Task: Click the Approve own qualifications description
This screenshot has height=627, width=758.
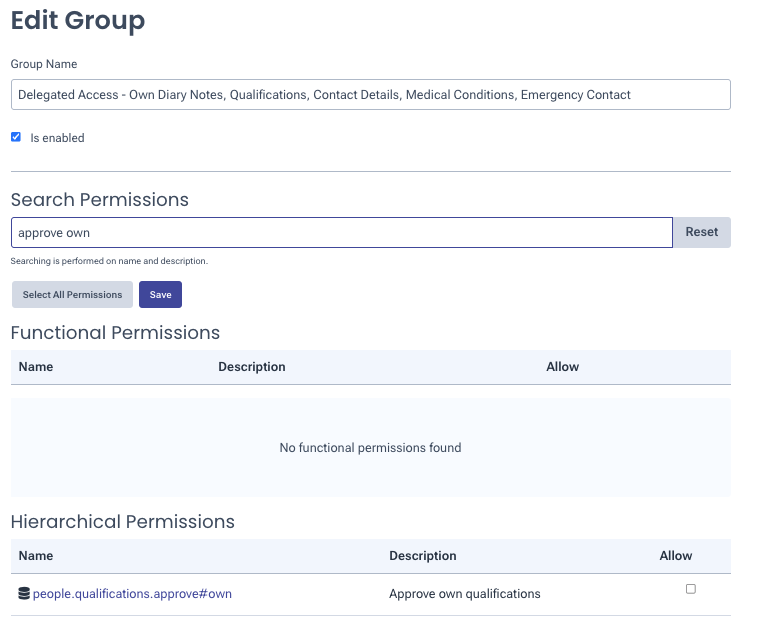Action: pyautogui.click(x=464, y=594)
